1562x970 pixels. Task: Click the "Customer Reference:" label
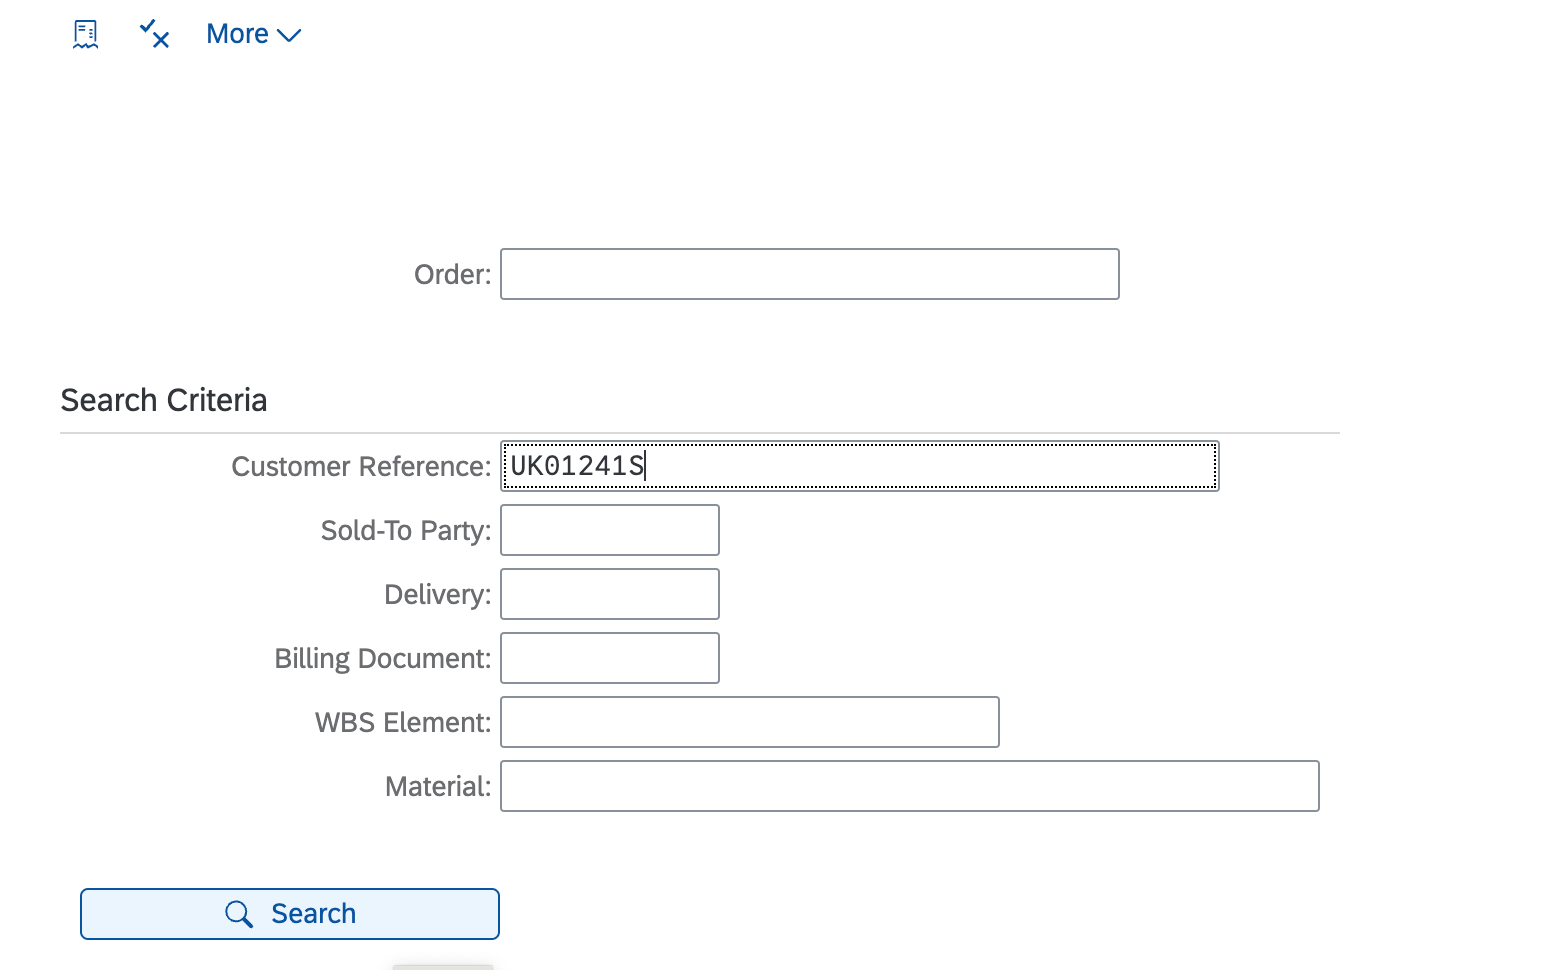tap(361, 467)
